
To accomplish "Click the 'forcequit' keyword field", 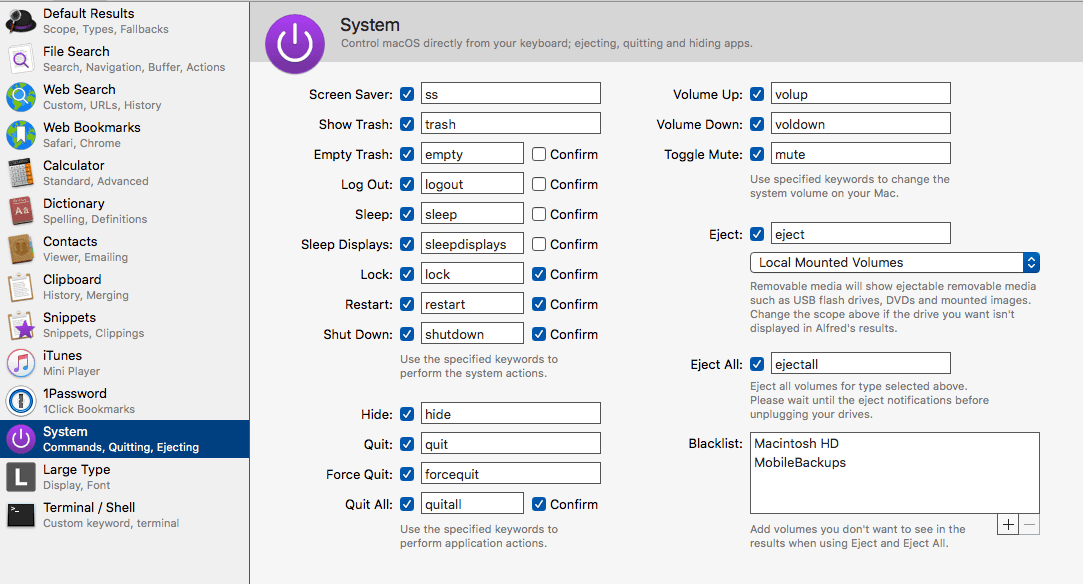I will pyautogui.click(x=510, y=474).
